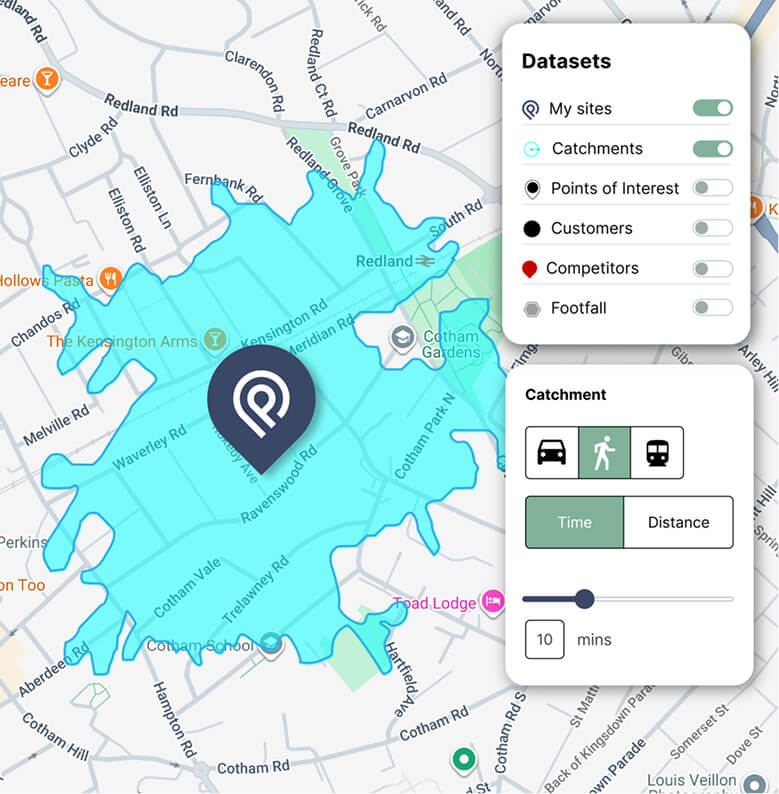Screen dimensions: 779x794
Task: Click the Fernbank Rd street label
Action: tap(223, 187)
